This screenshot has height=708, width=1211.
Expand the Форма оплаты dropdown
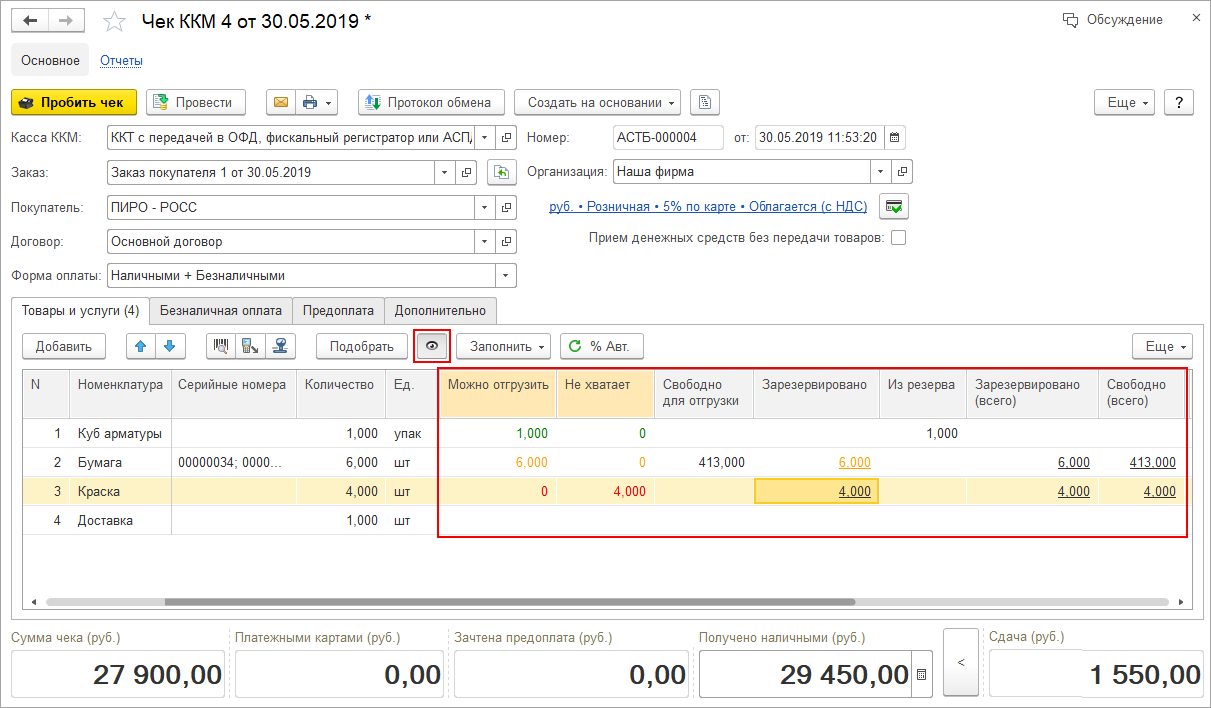point(506,275)
